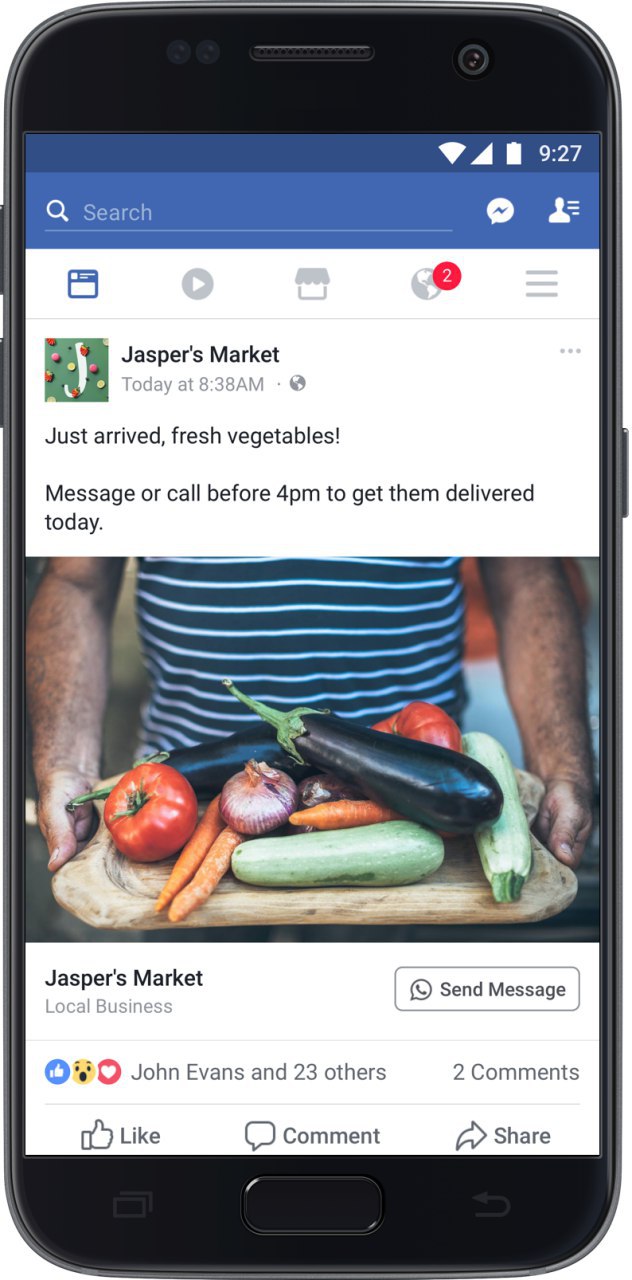632x1280 pixels.
Task: Click the Comment button
Action: (312, 1135)
